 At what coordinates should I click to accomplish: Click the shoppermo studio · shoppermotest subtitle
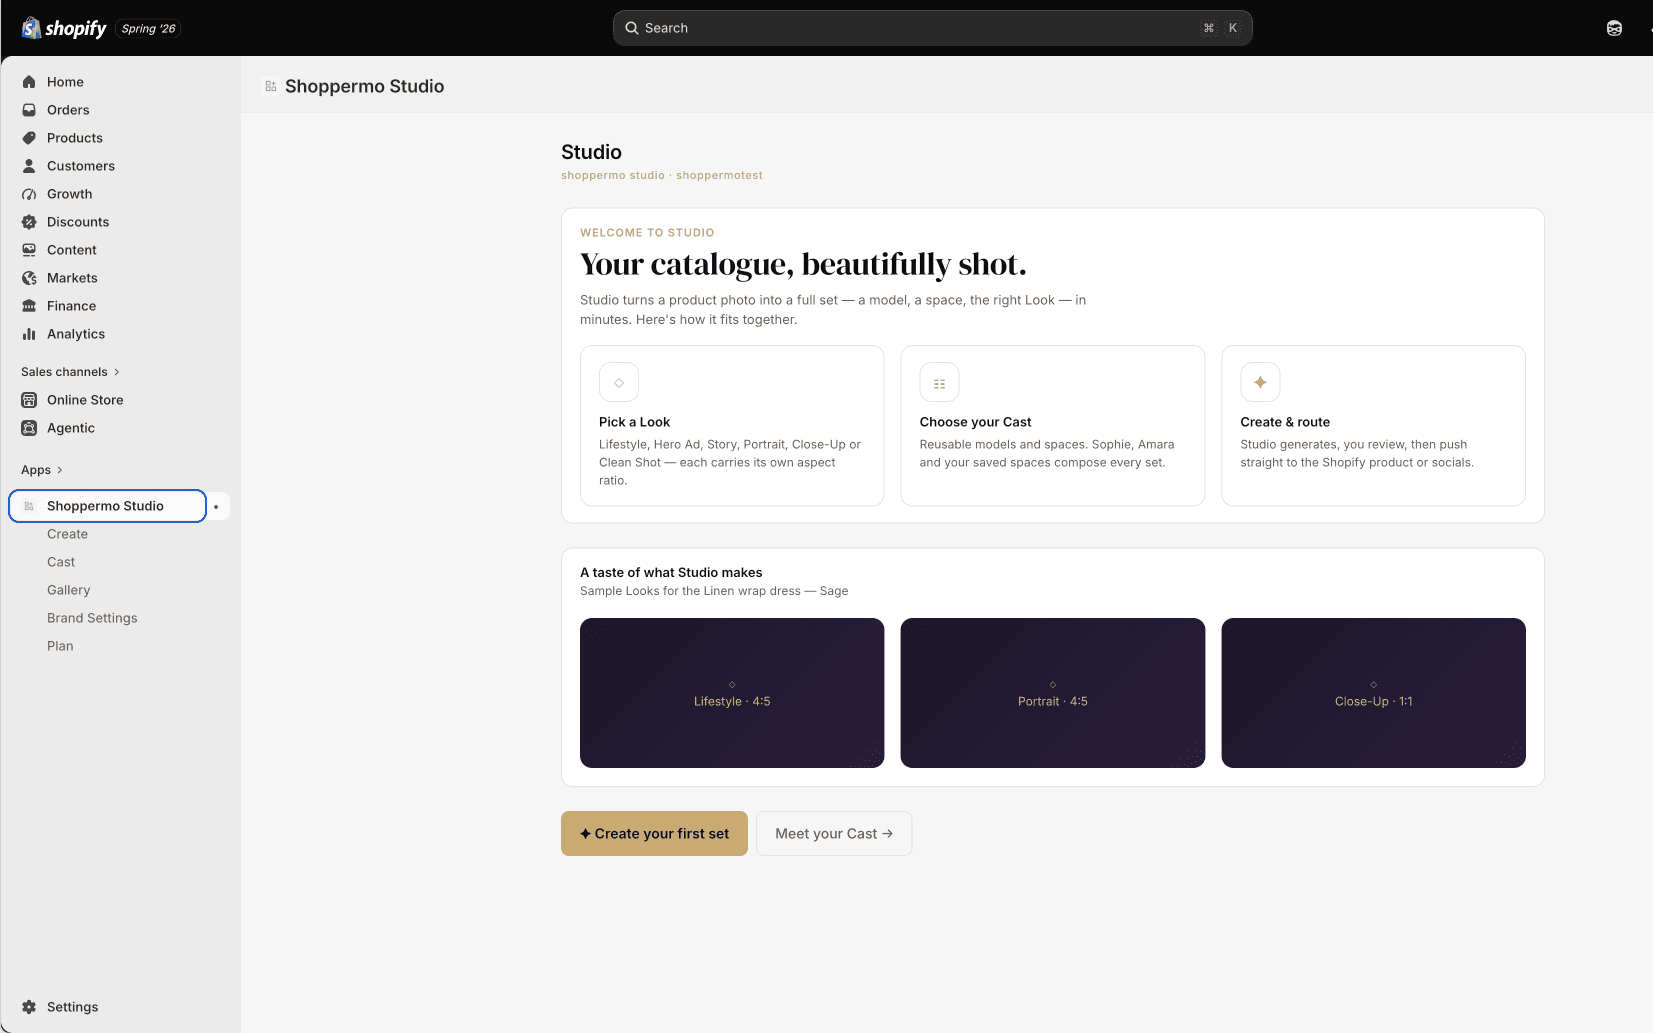(x=661, y=175)
